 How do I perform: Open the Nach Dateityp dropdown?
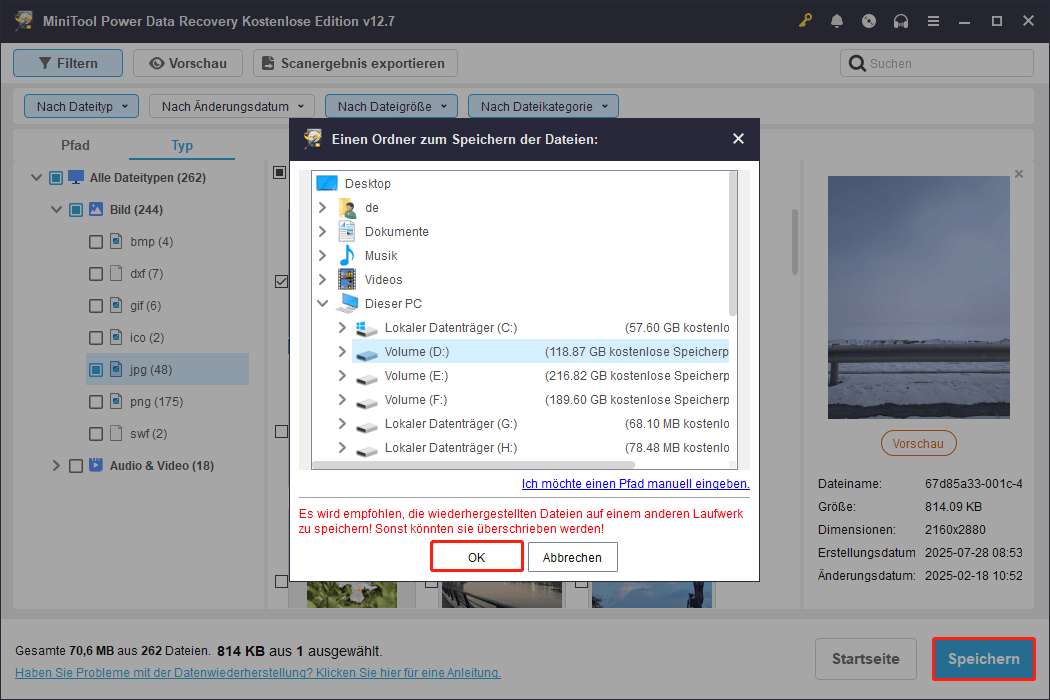80,105
